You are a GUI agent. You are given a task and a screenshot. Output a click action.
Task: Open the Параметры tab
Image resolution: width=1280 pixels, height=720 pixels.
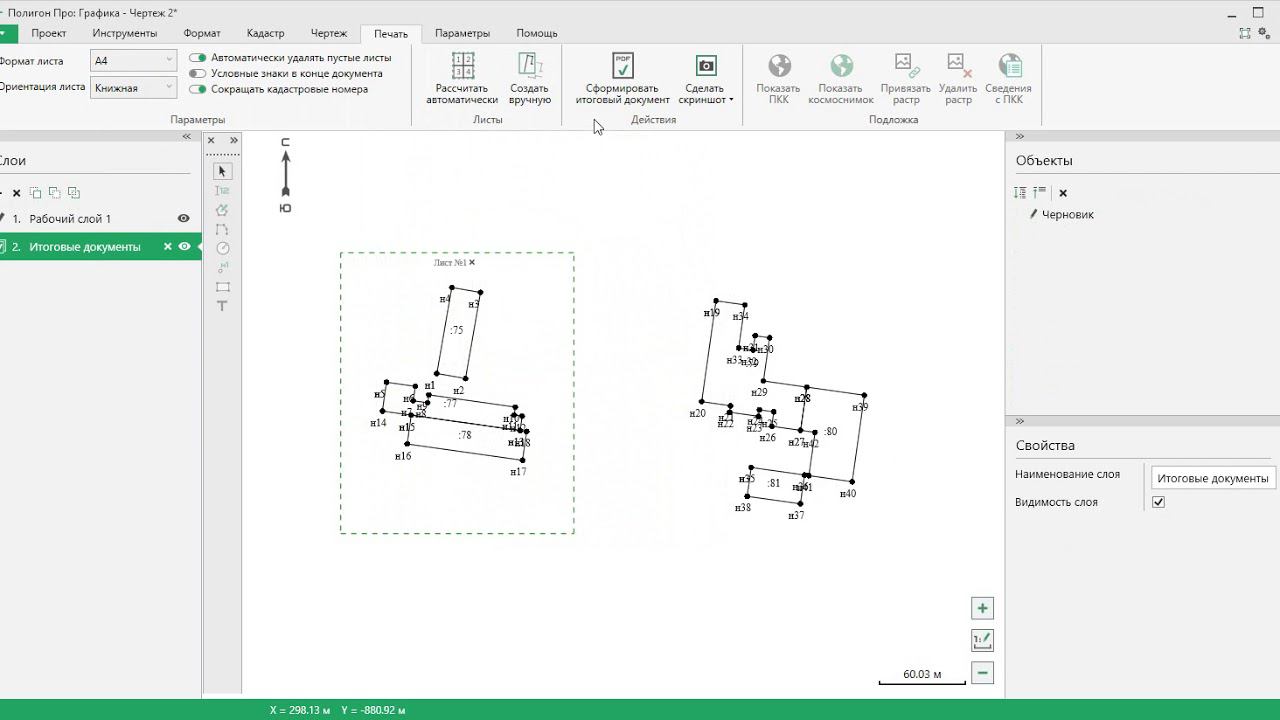(x=462, y=33)
